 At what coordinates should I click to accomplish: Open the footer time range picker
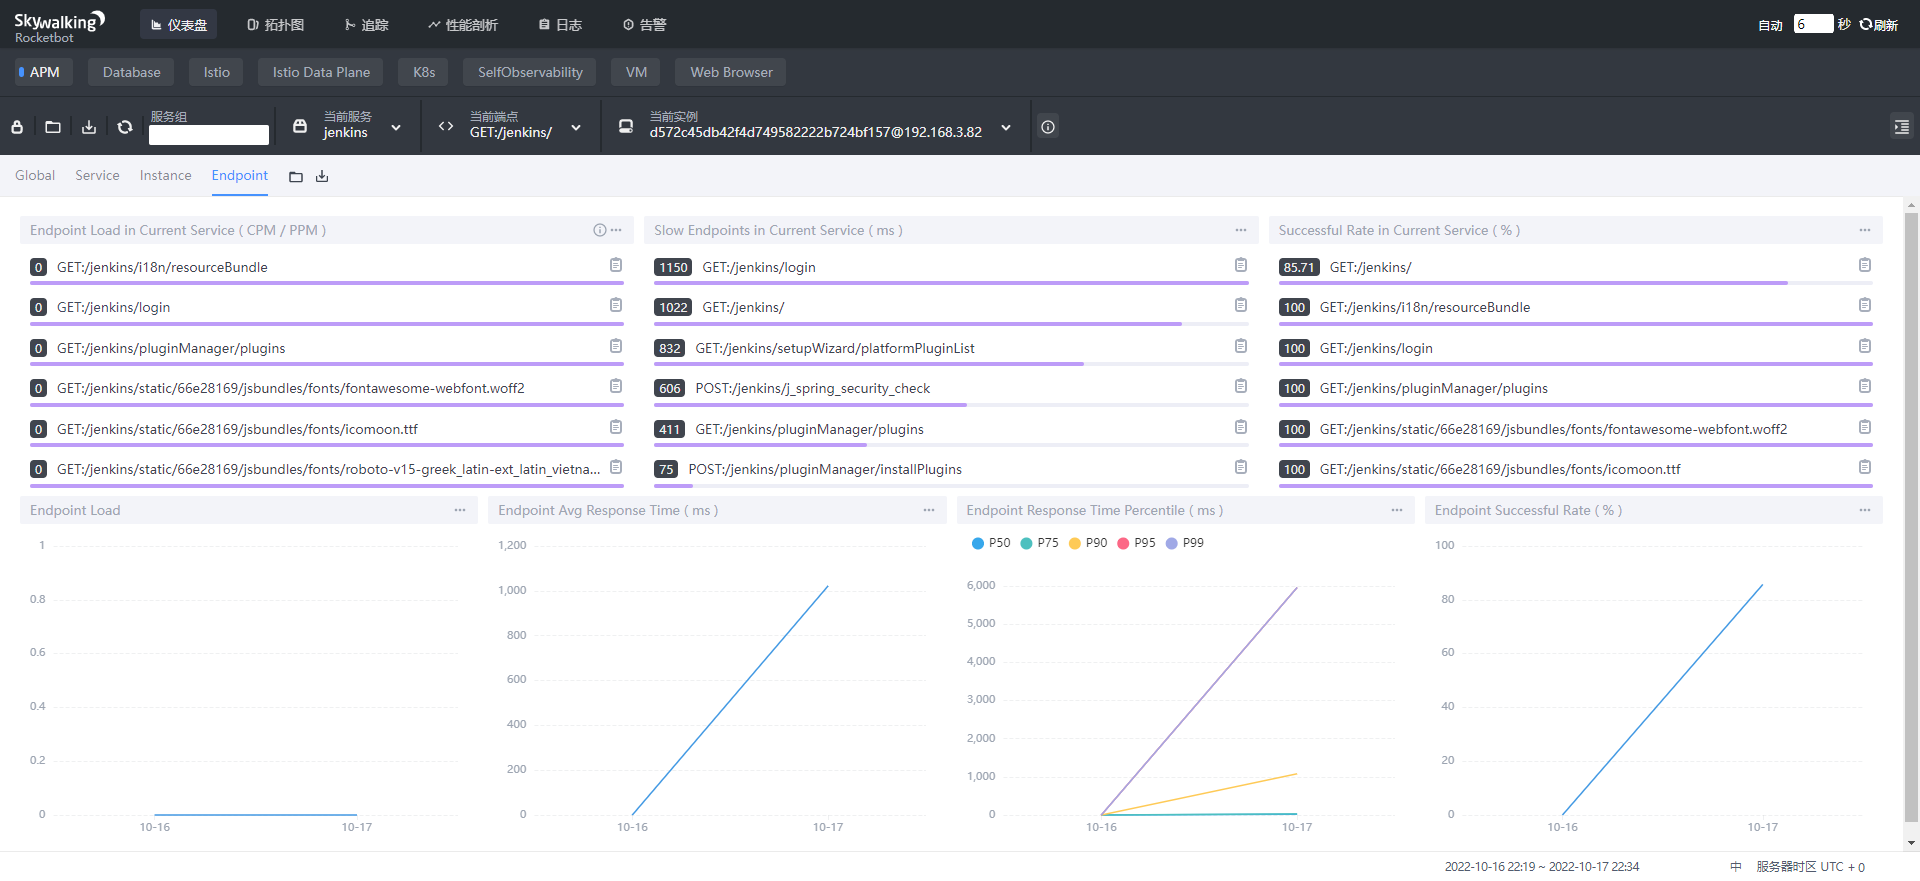tap(1542, 867)
